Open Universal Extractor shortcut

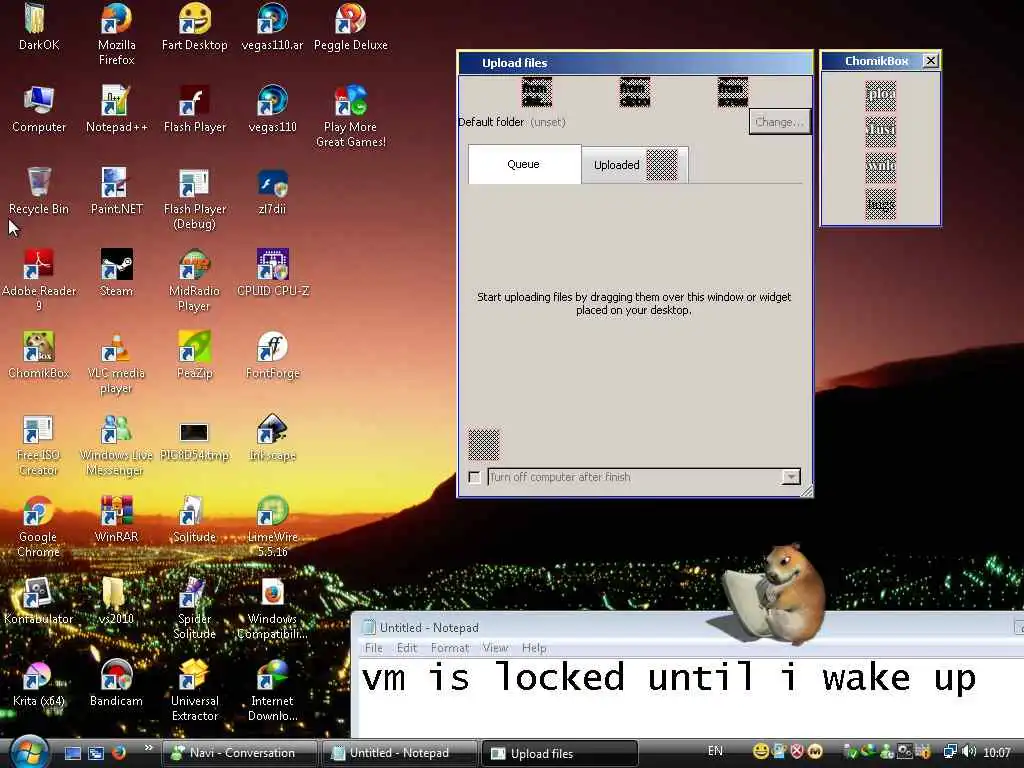click(195, 691)
